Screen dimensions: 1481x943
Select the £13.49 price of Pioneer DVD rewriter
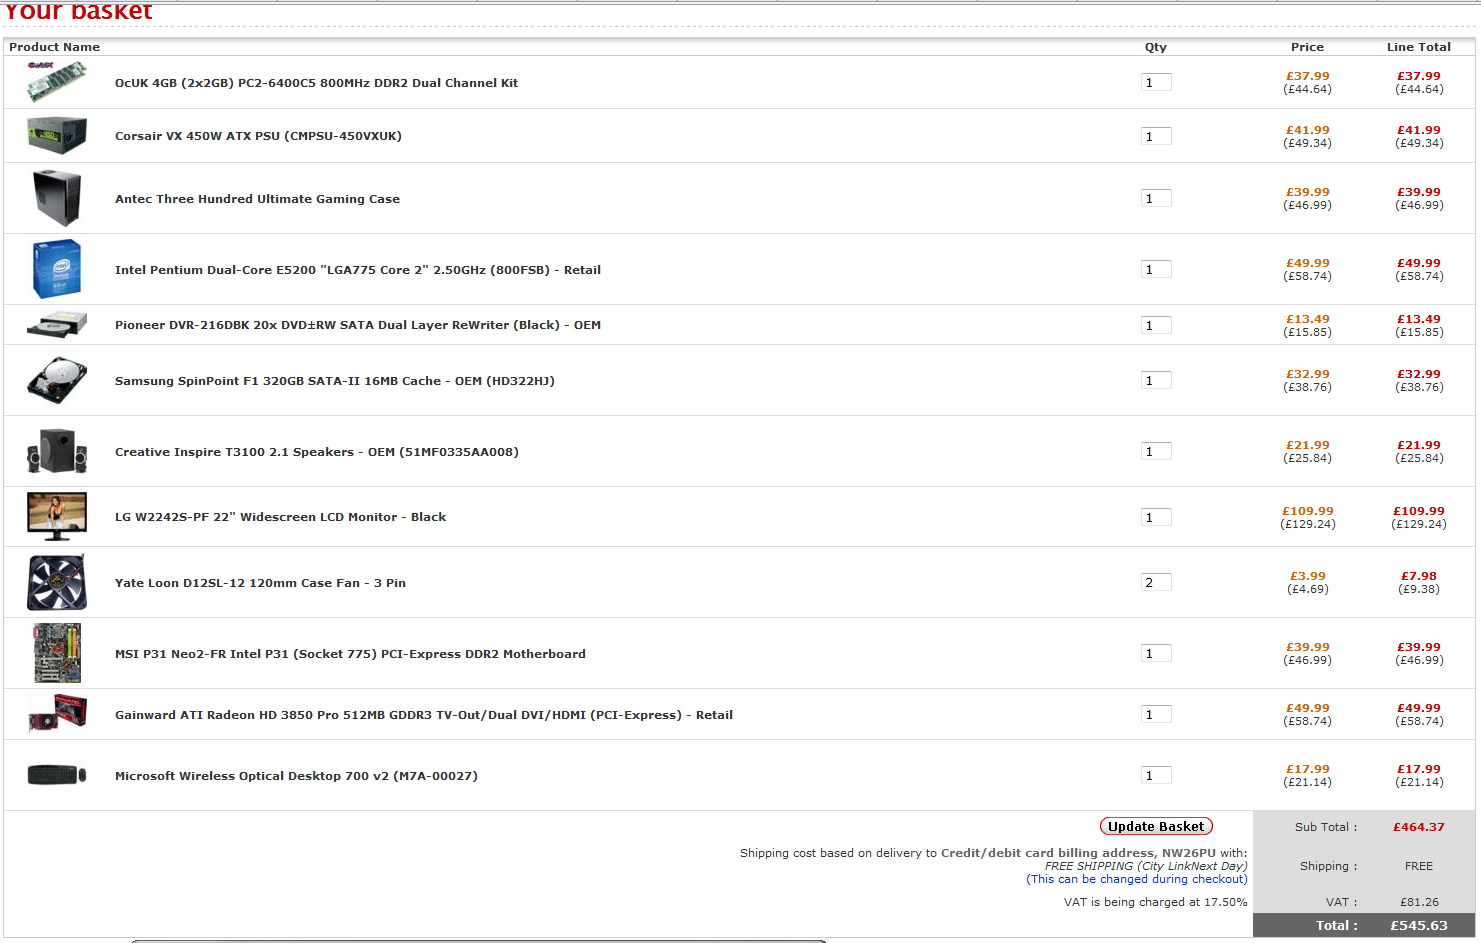pos(1308,319)
